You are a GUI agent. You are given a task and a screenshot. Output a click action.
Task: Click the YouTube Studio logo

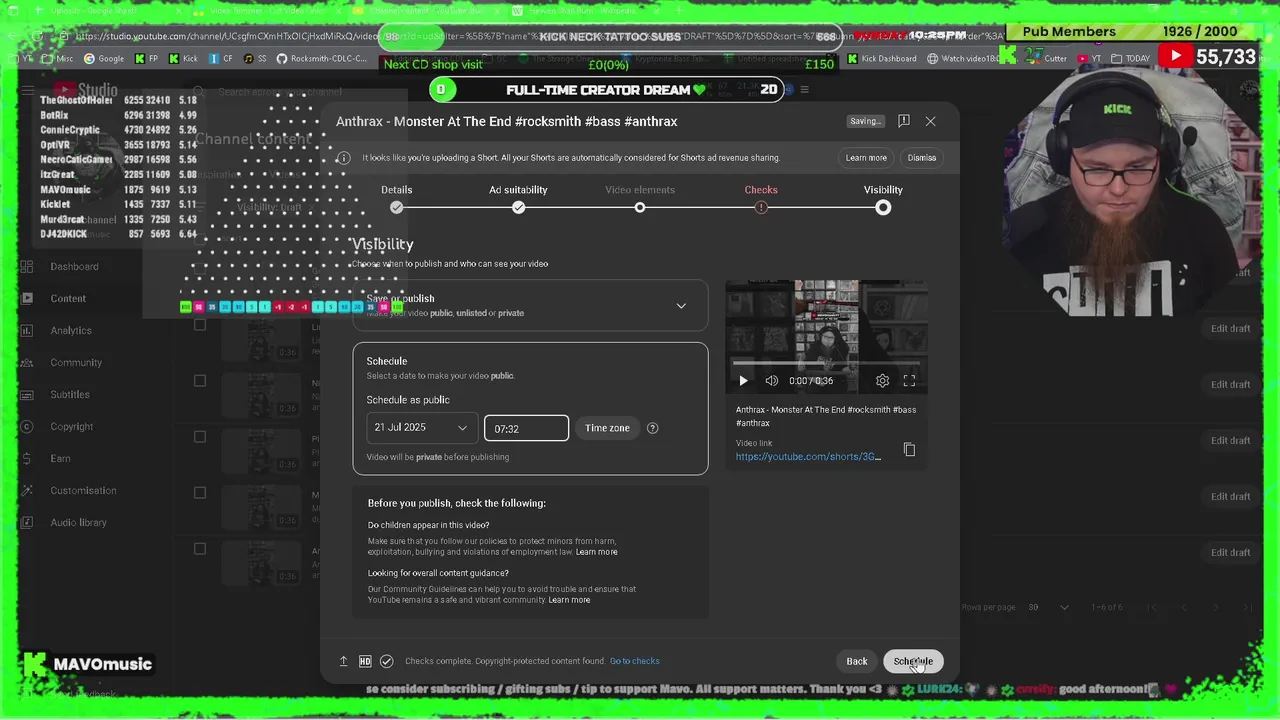(85, 91)
